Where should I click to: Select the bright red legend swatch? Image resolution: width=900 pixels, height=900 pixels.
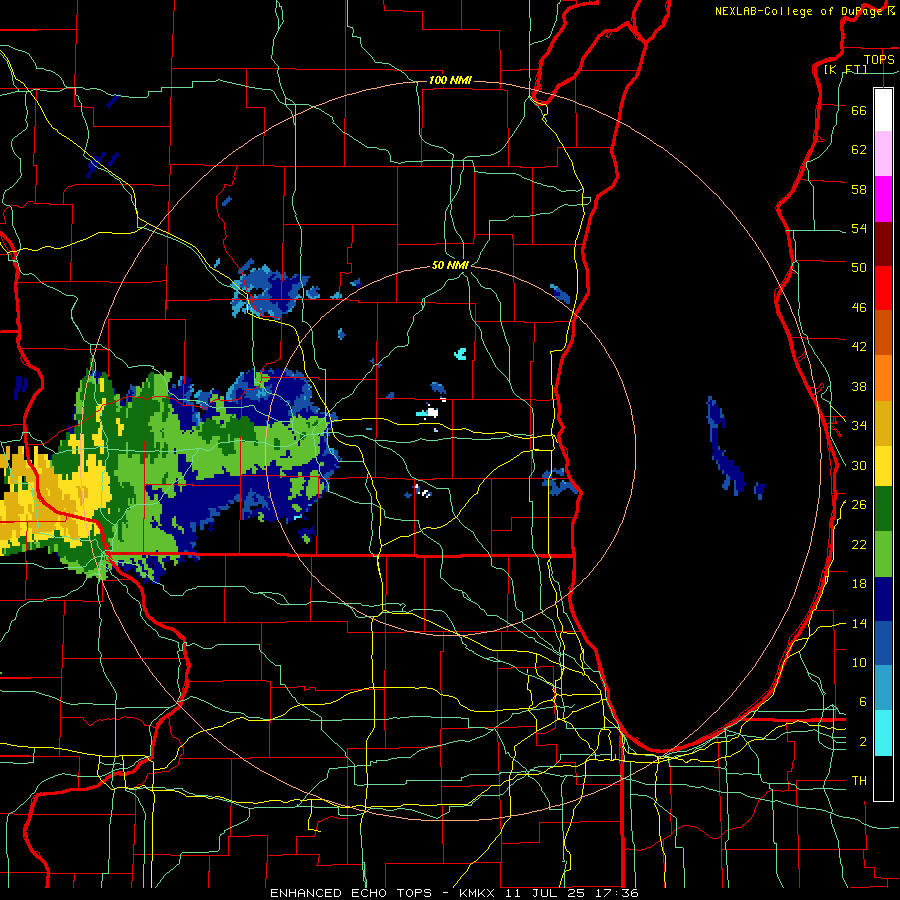883,288
